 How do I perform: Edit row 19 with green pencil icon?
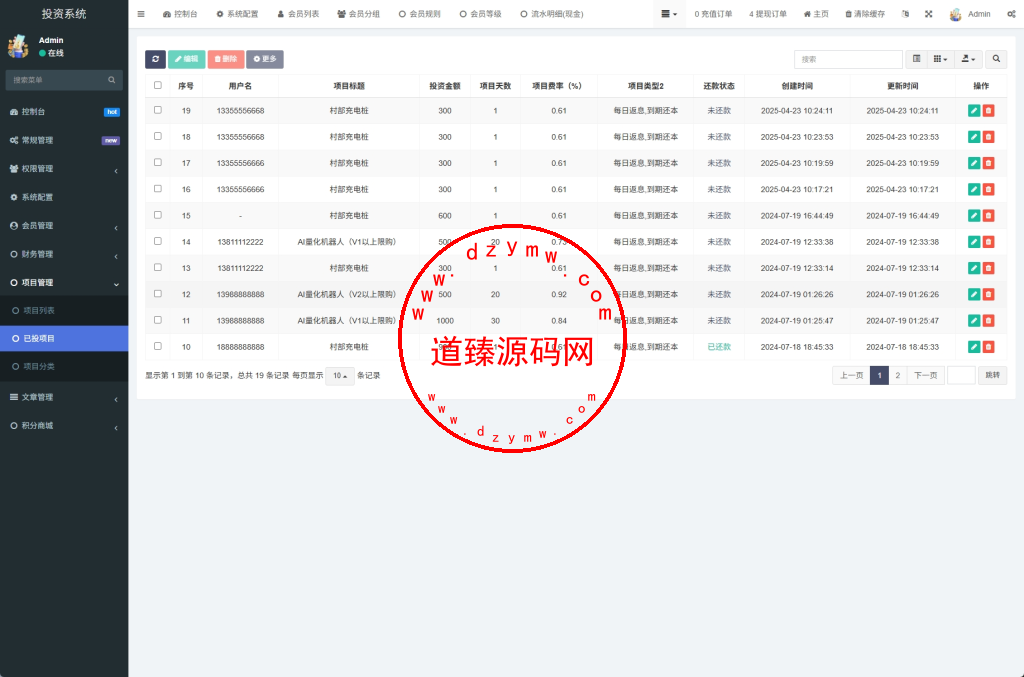pyautogui.click(x=974, y=111)
